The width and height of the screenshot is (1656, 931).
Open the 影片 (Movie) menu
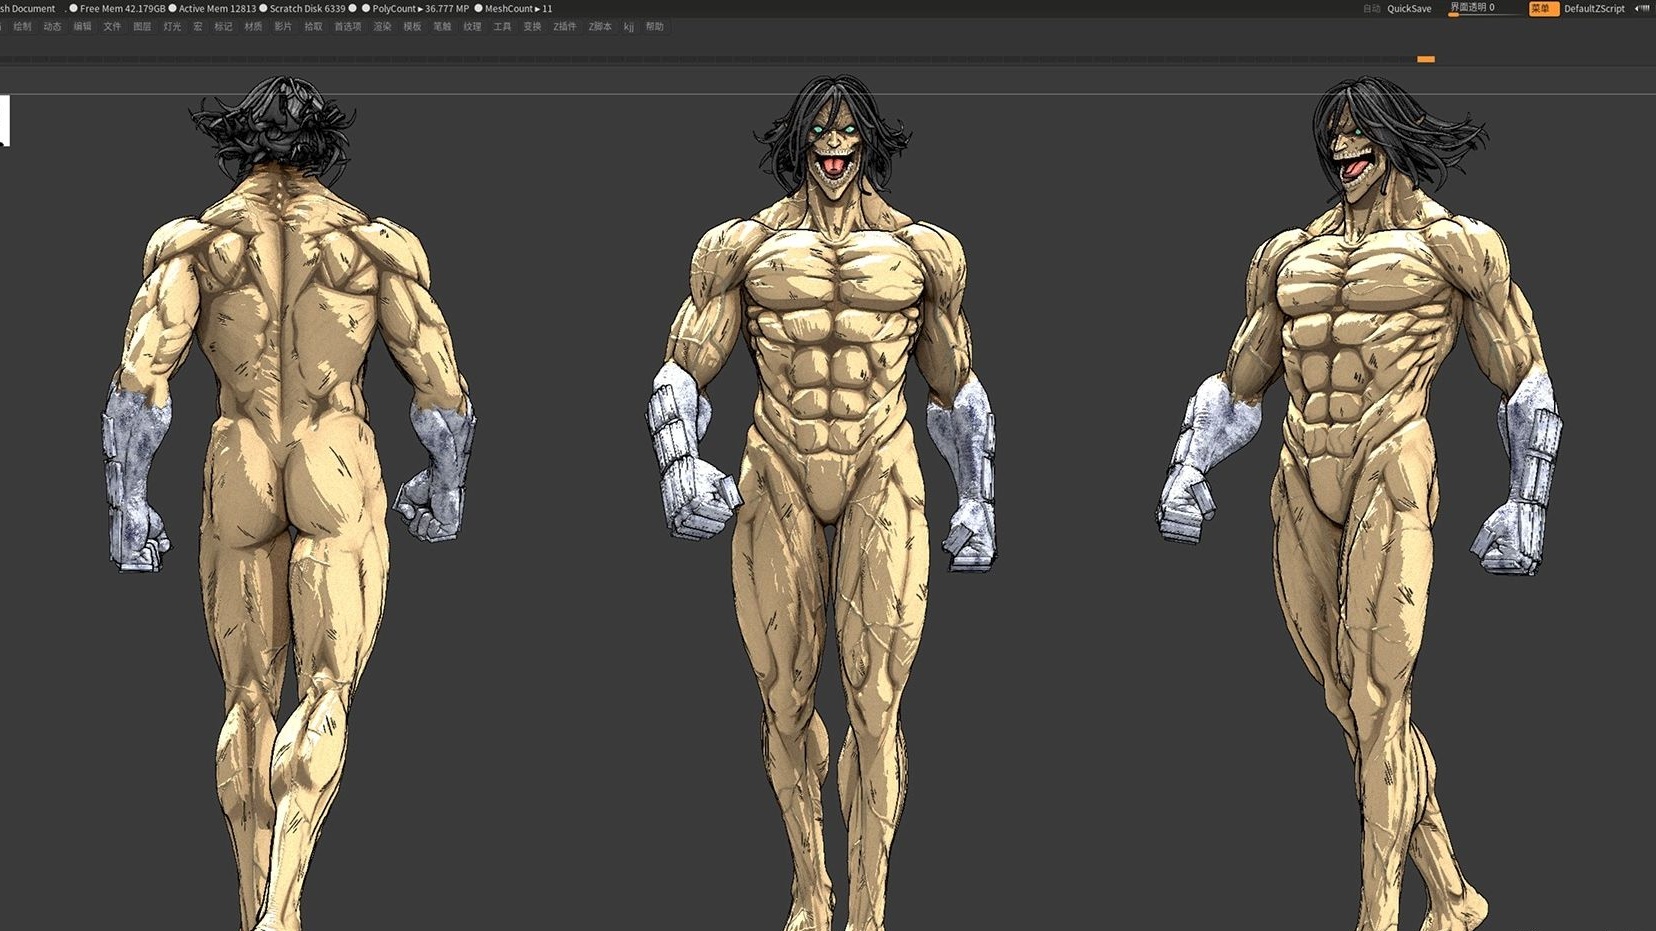[283, 27]
